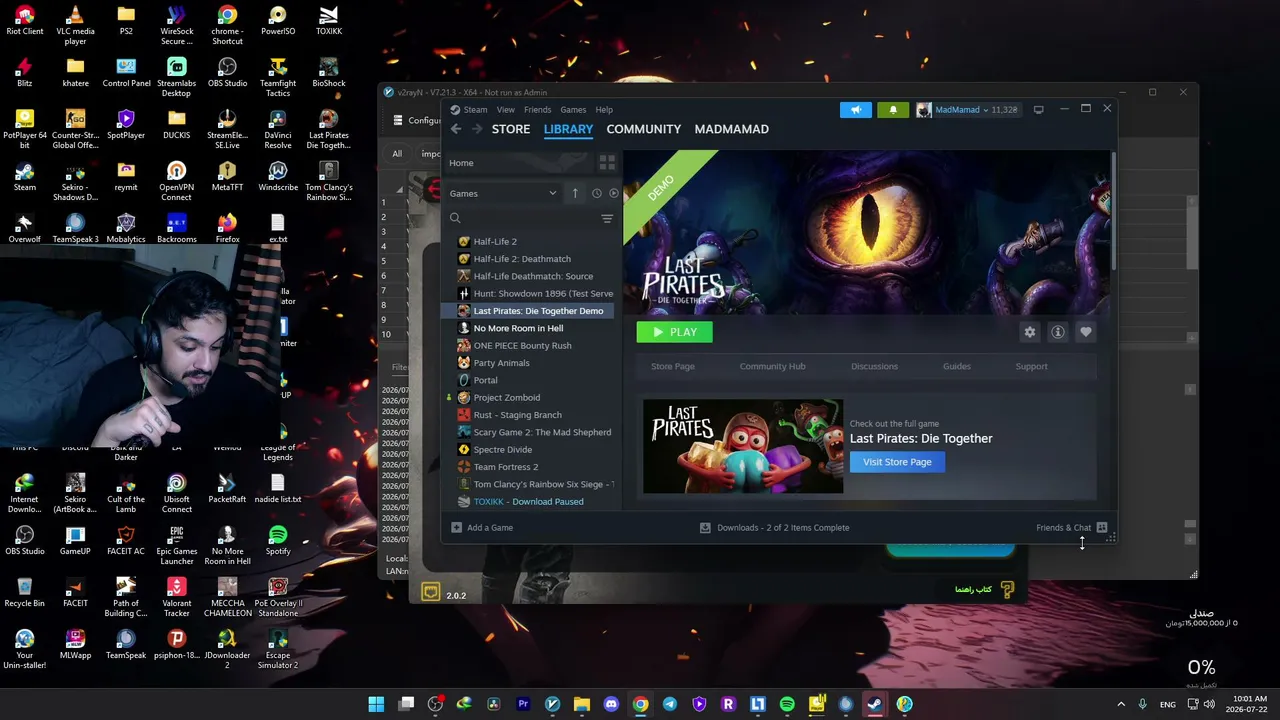Open Downloads status at bottom

tap(775, 528)
